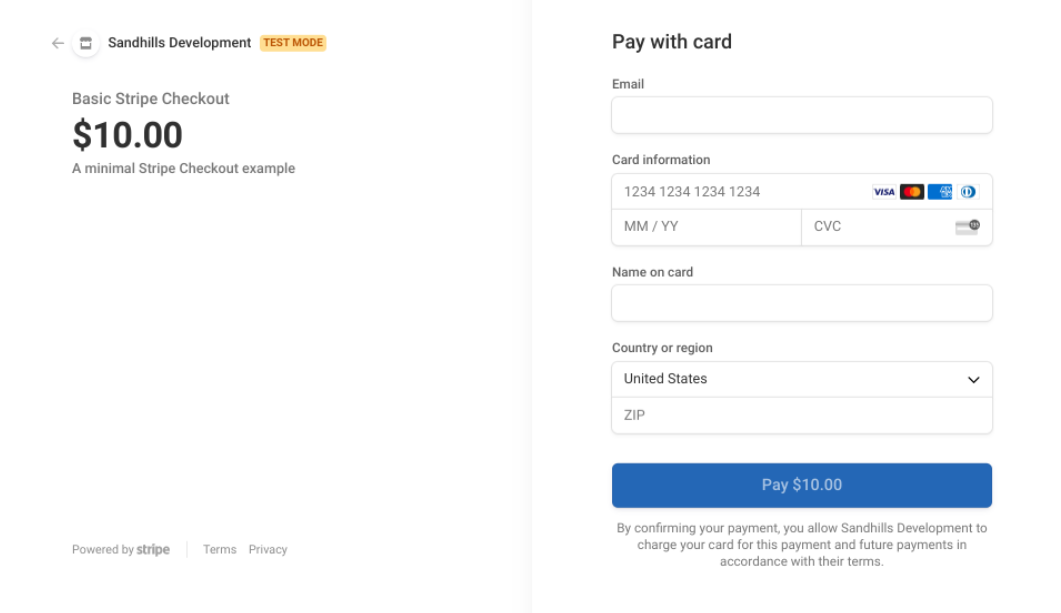The image size is (1061, 613).
Task: Click the back arrow to return
Action: (x=57, y=43)
